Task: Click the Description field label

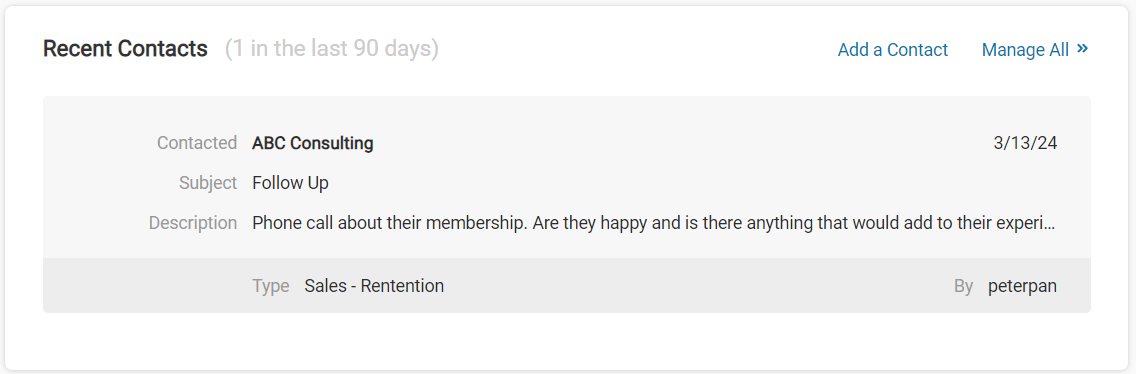Action: pos(193,223)
